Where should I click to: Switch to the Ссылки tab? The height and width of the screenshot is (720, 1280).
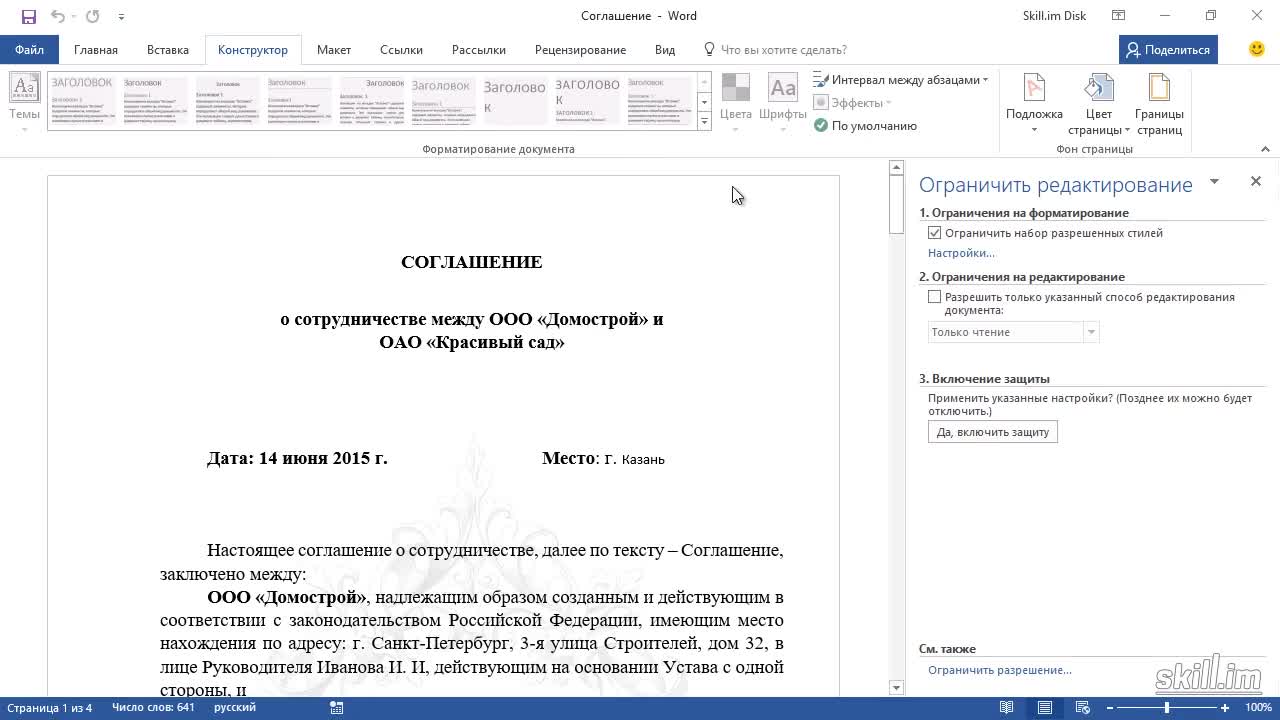click(x=401, y=50)
